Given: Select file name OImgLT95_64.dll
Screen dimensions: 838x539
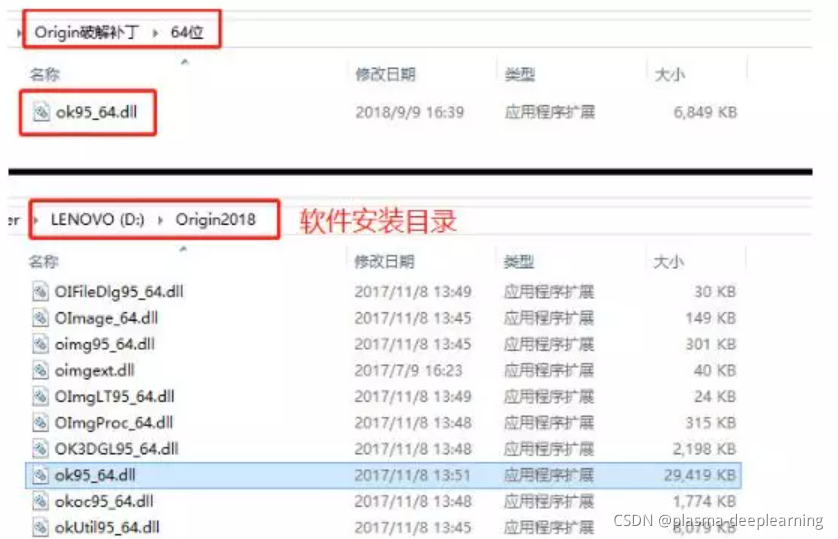Looking at the screenshot, I should coord(114,396).
